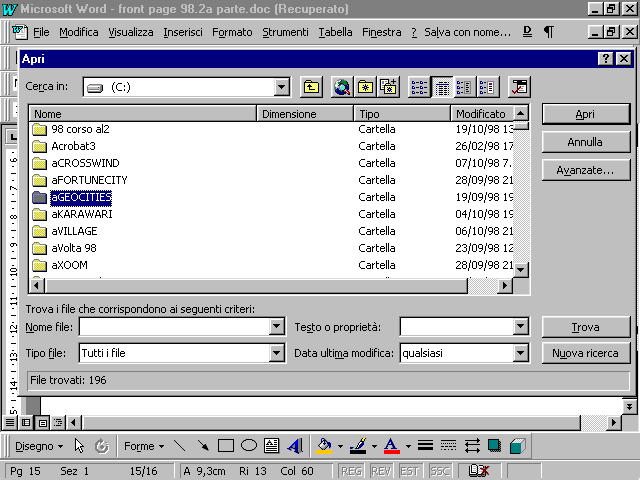The image size is (640, 480).
Task: Select the aKARAWARI folder
Action: (x=82, y=214)
